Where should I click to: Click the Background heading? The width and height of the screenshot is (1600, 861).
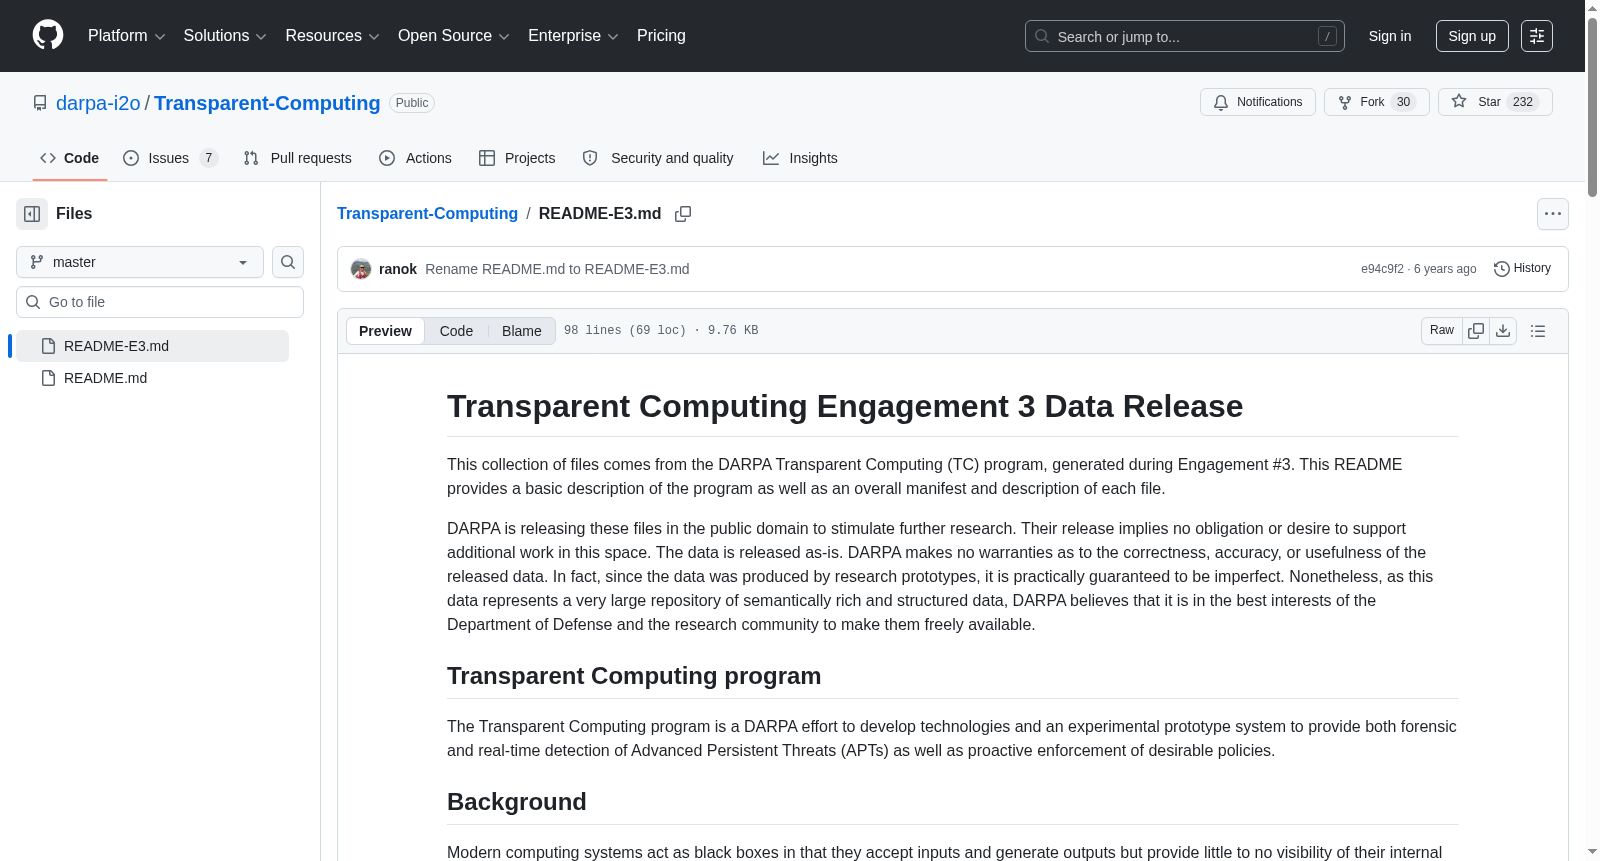point(517,802)
